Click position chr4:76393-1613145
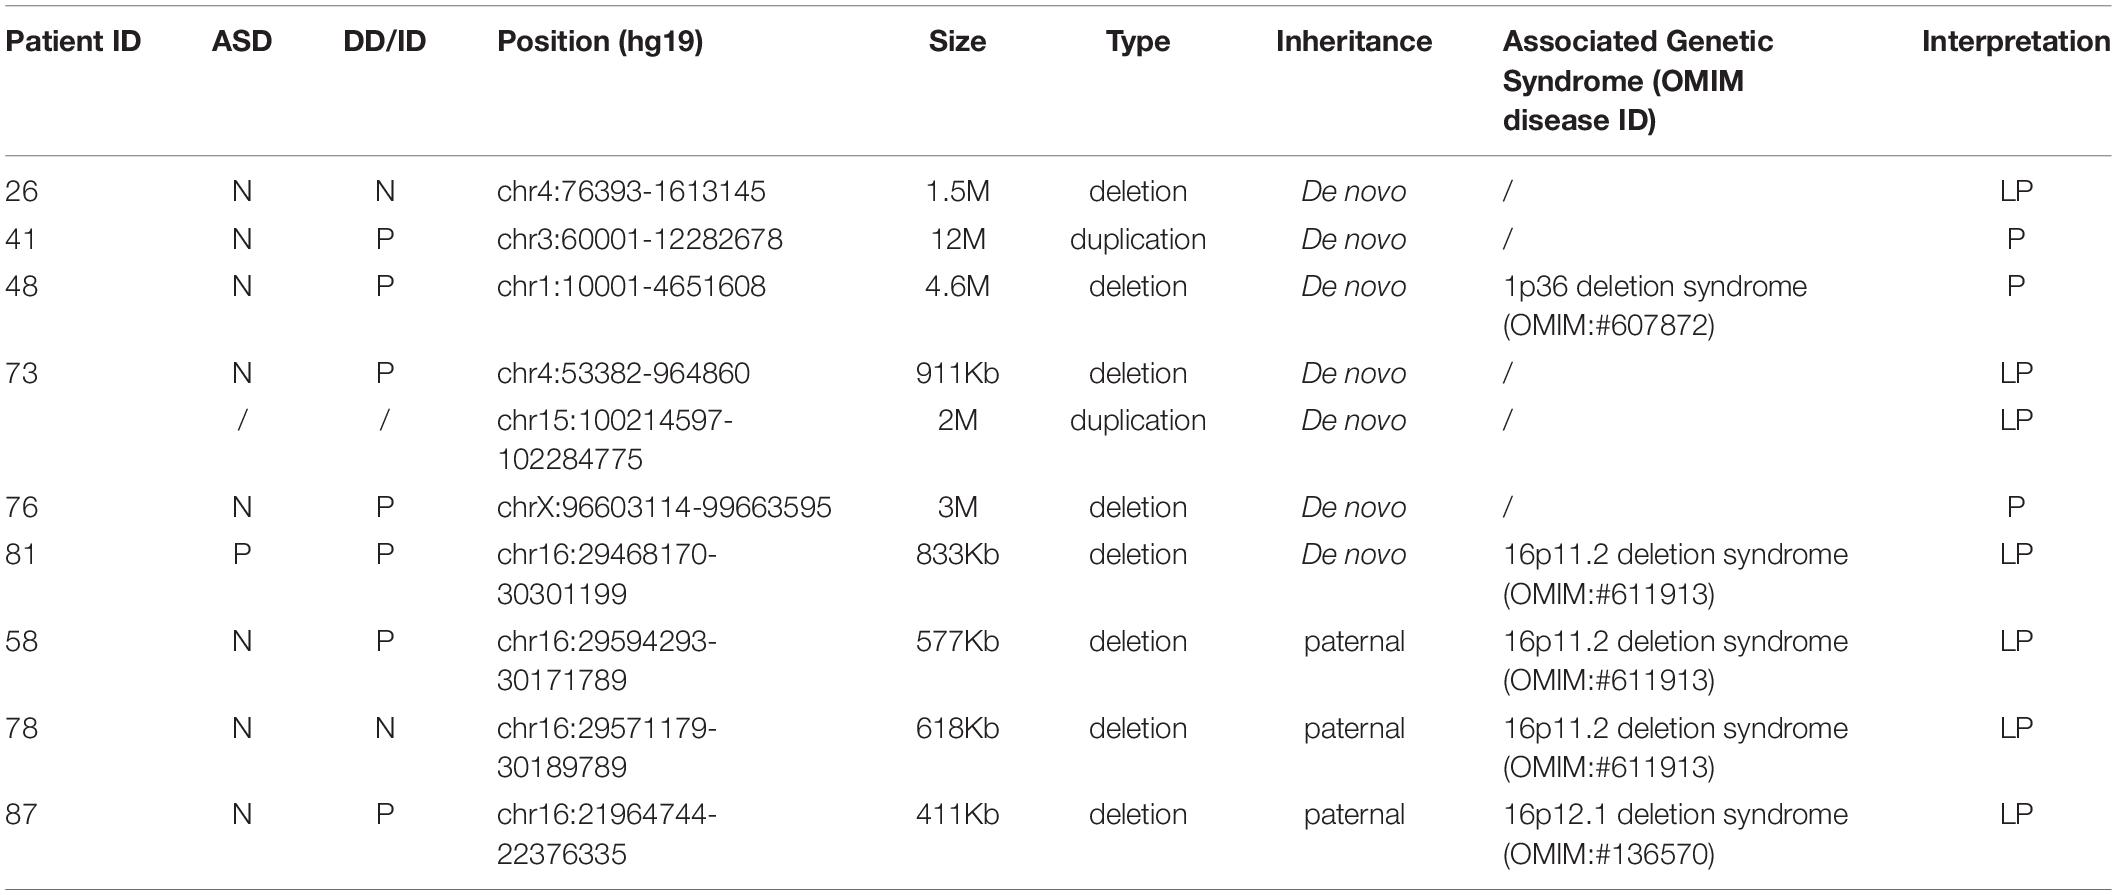This screenshot has height=895, width=2117. (x=631, y=191)
